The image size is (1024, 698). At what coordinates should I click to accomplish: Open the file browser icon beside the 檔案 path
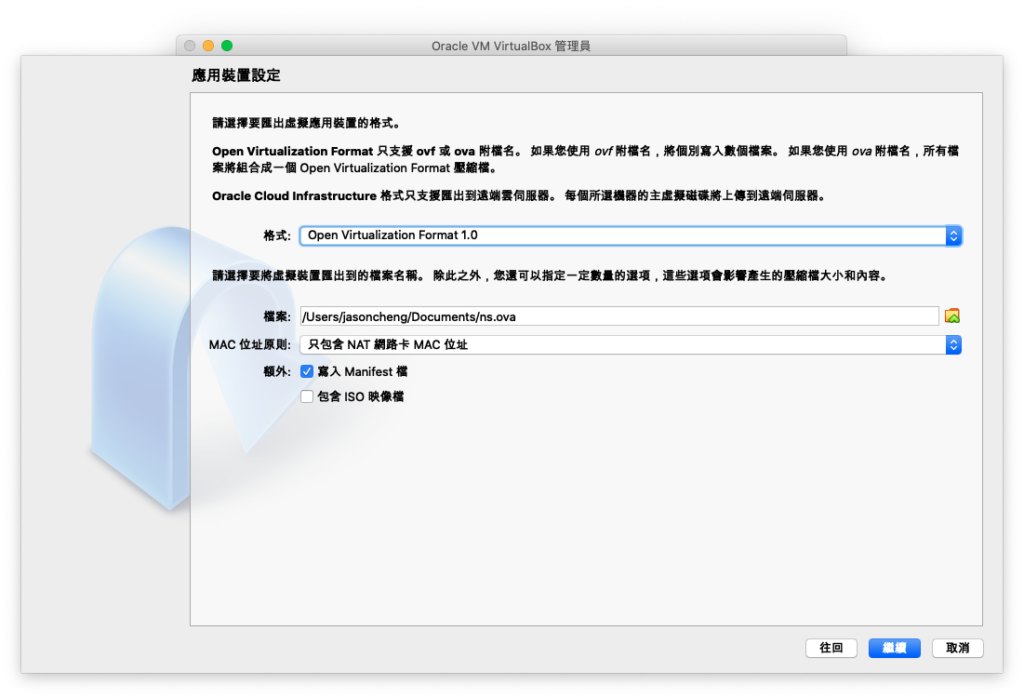(952, 317)
